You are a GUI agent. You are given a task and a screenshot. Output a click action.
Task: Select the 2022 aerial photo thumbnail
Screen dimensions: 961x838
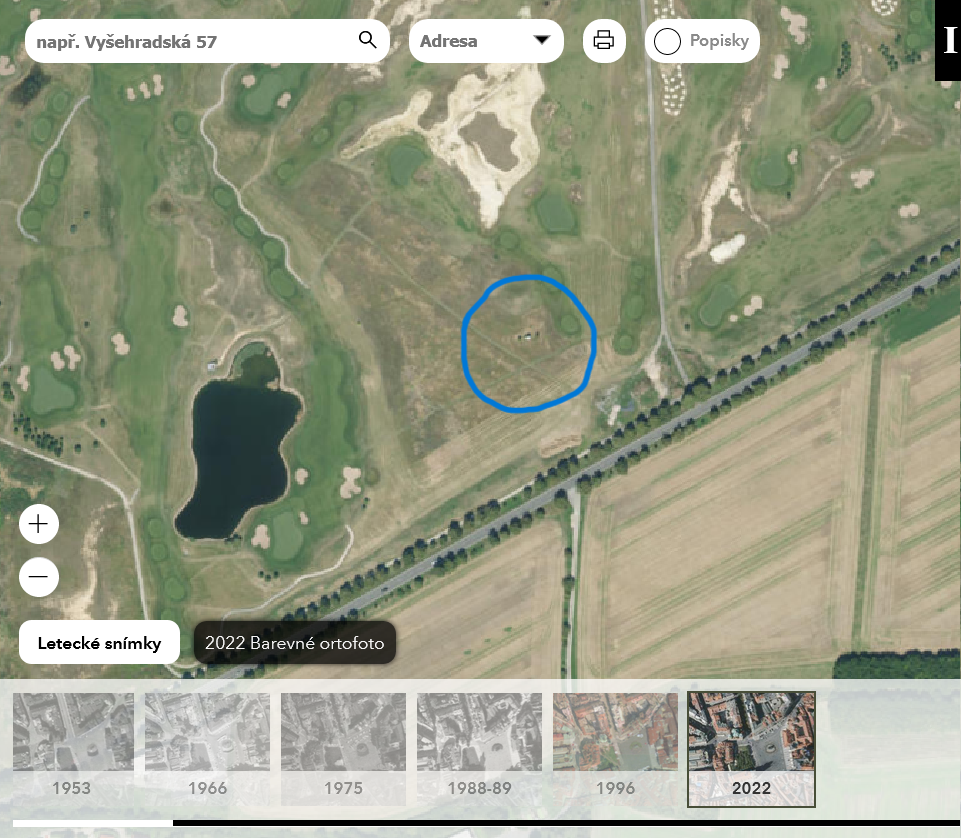click(751, 748)
